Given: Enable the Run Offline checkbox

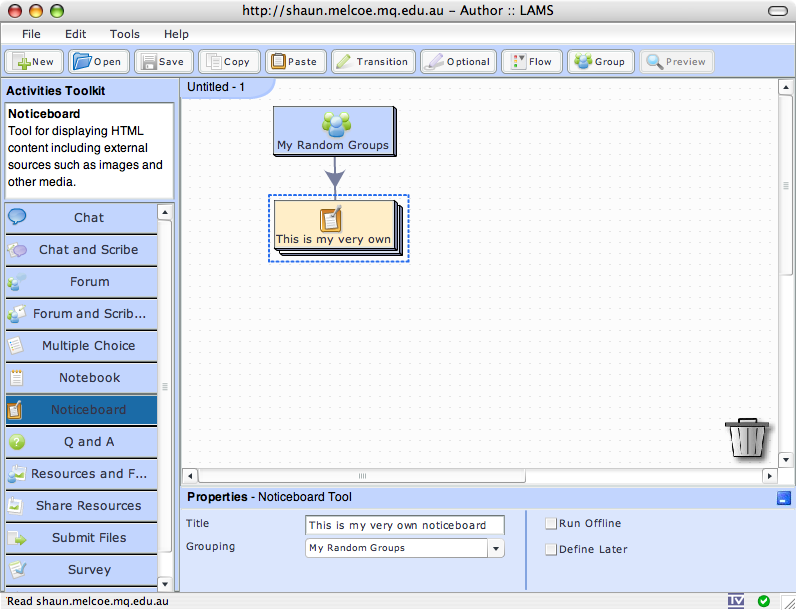Looking at the screenshot, I should tap(551, 524).
